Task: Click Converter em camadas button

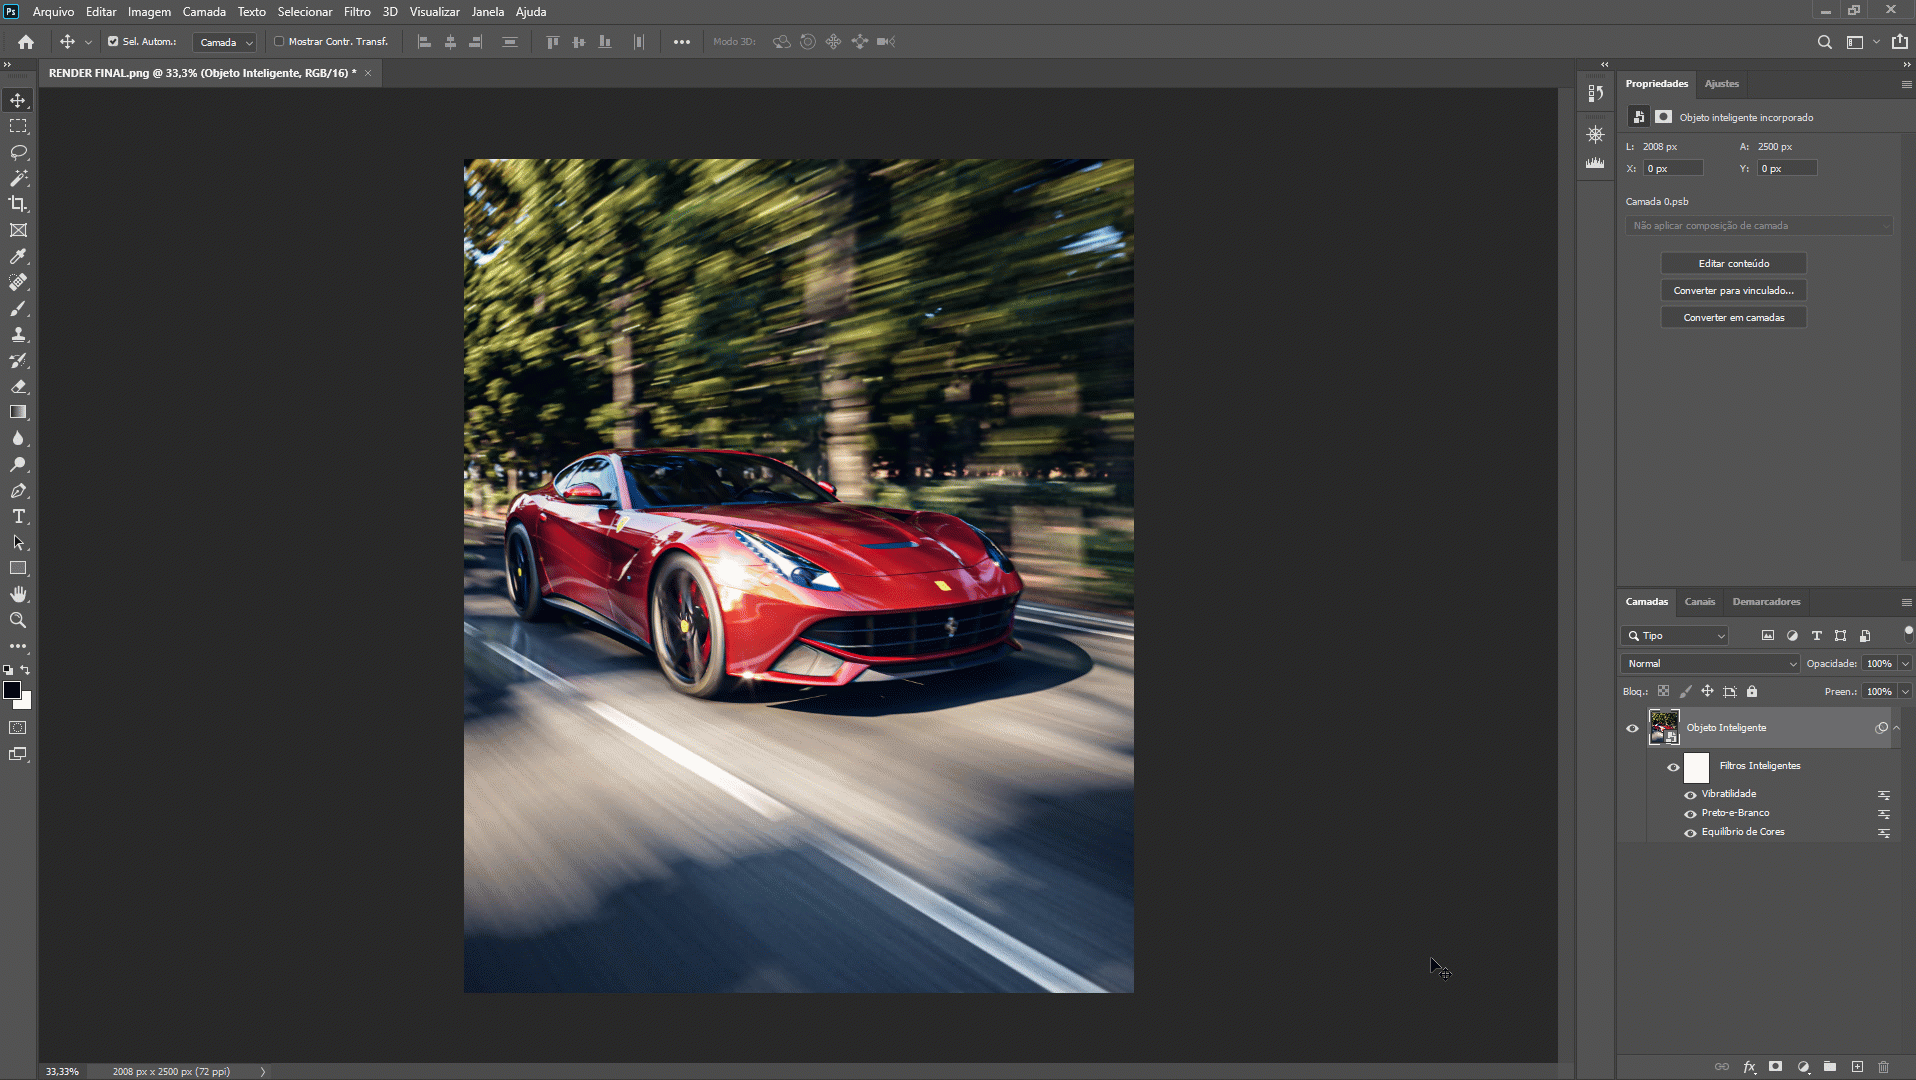Action: (1733, 318)
